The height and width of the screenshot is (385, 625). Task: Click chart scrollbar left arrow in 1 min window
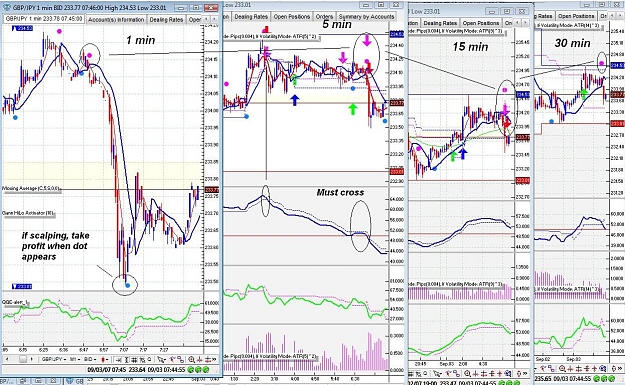tap(7, 359)
